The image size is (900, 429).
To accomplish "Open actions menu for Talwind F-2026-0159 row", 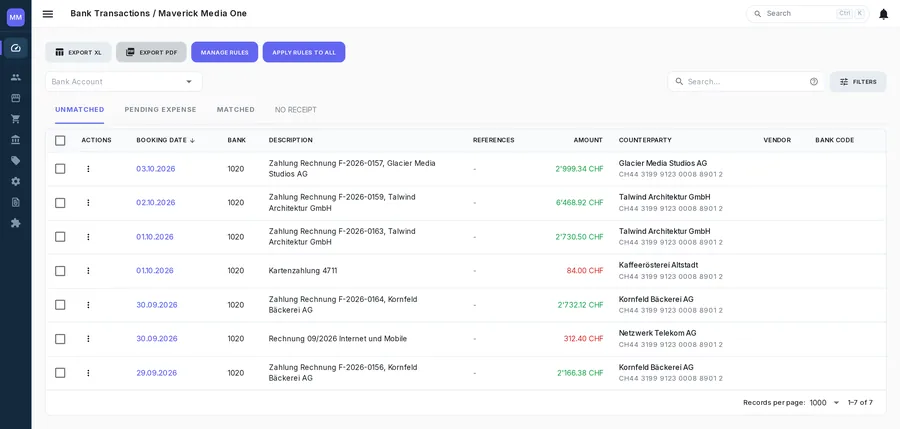I will click(88, 203).
